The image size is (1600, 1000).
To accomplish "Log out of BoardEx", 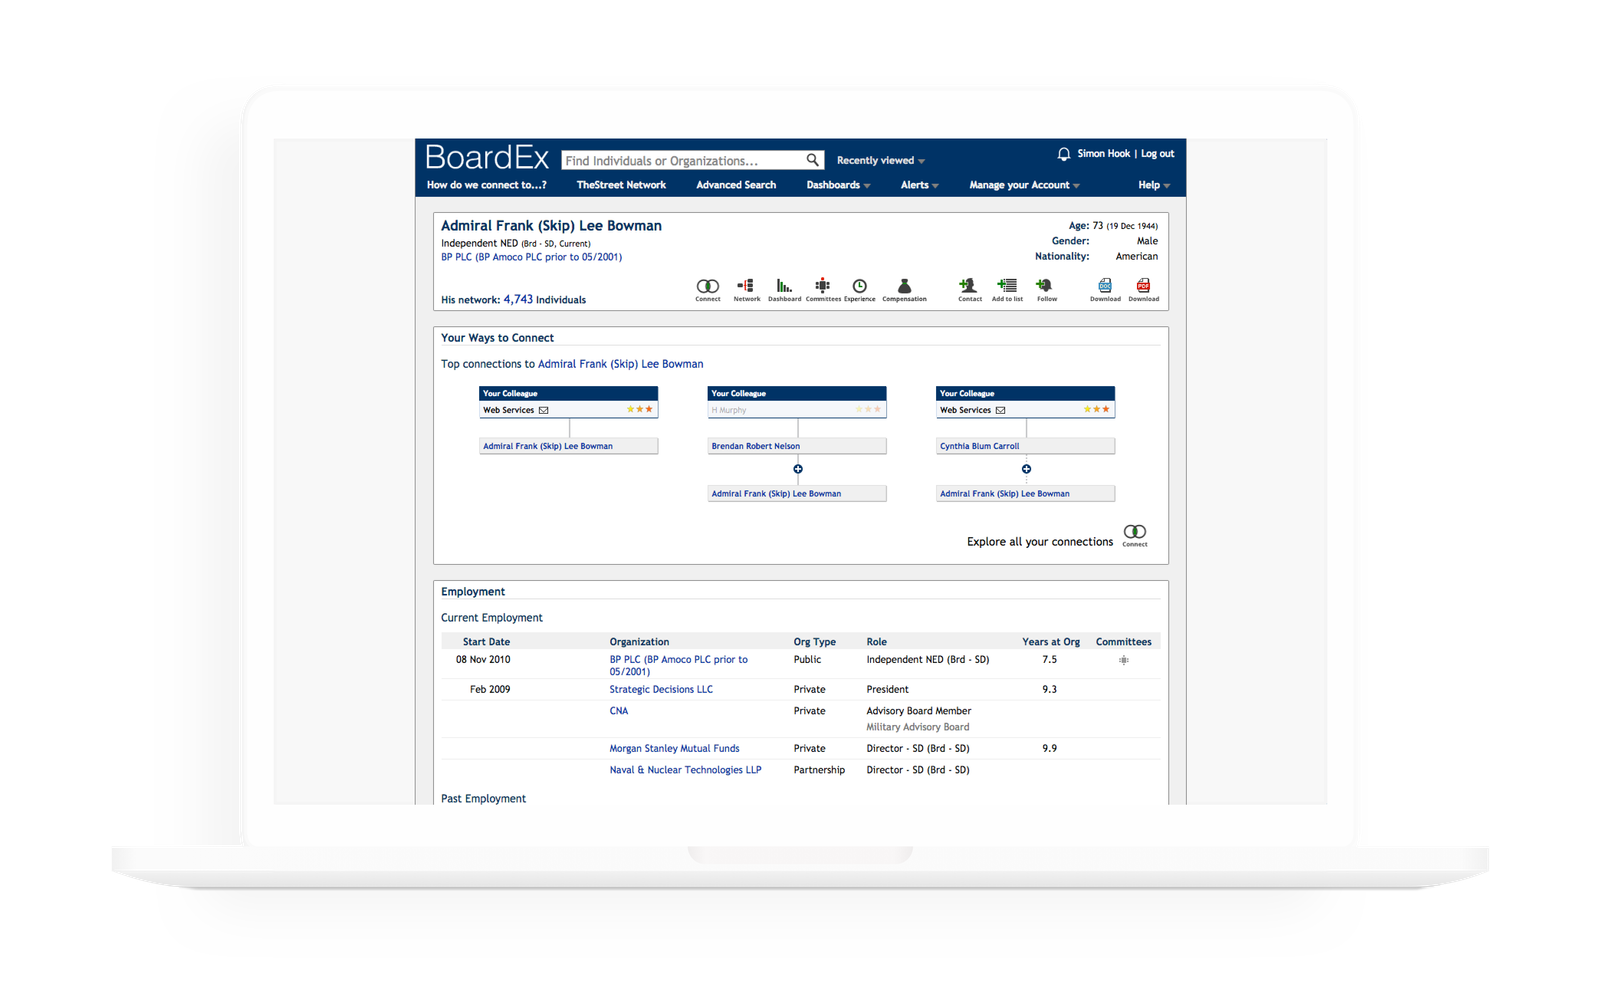I will click(1157, 154).
